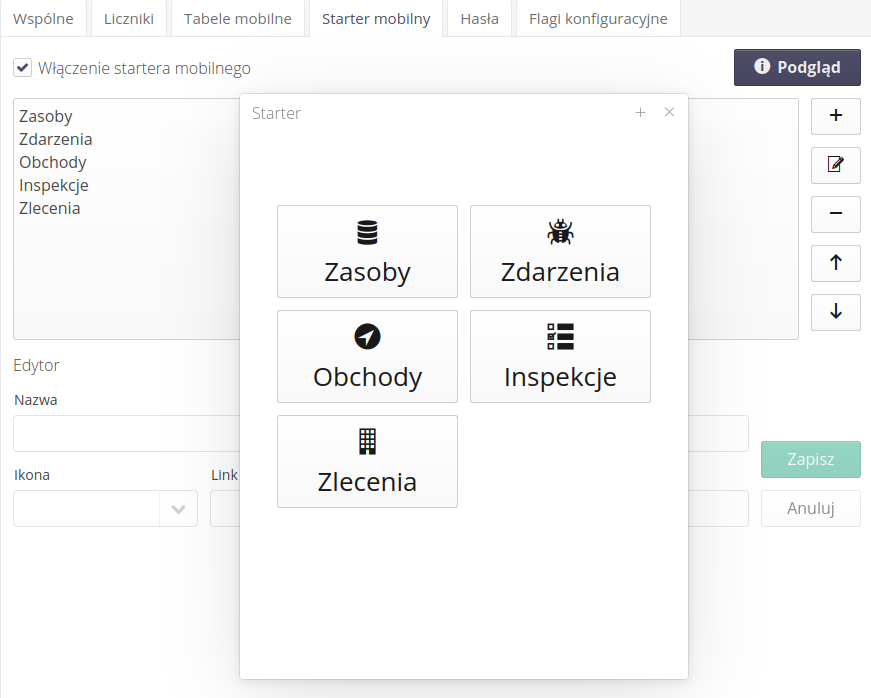Screen dimensions: 871x698
Task: Click the Anuluj button
Action: coord(810,508)
